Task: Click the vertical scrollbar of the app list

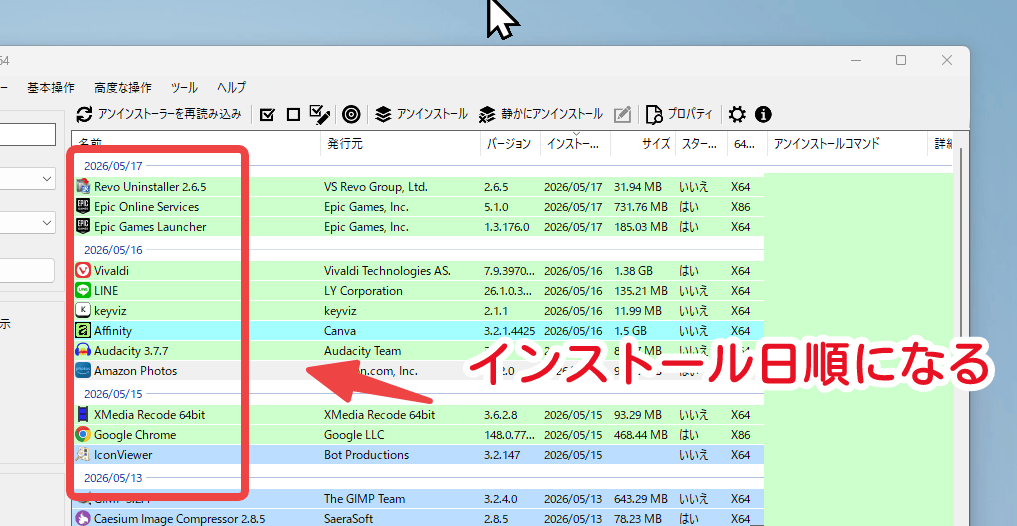Action: point(961,337)
